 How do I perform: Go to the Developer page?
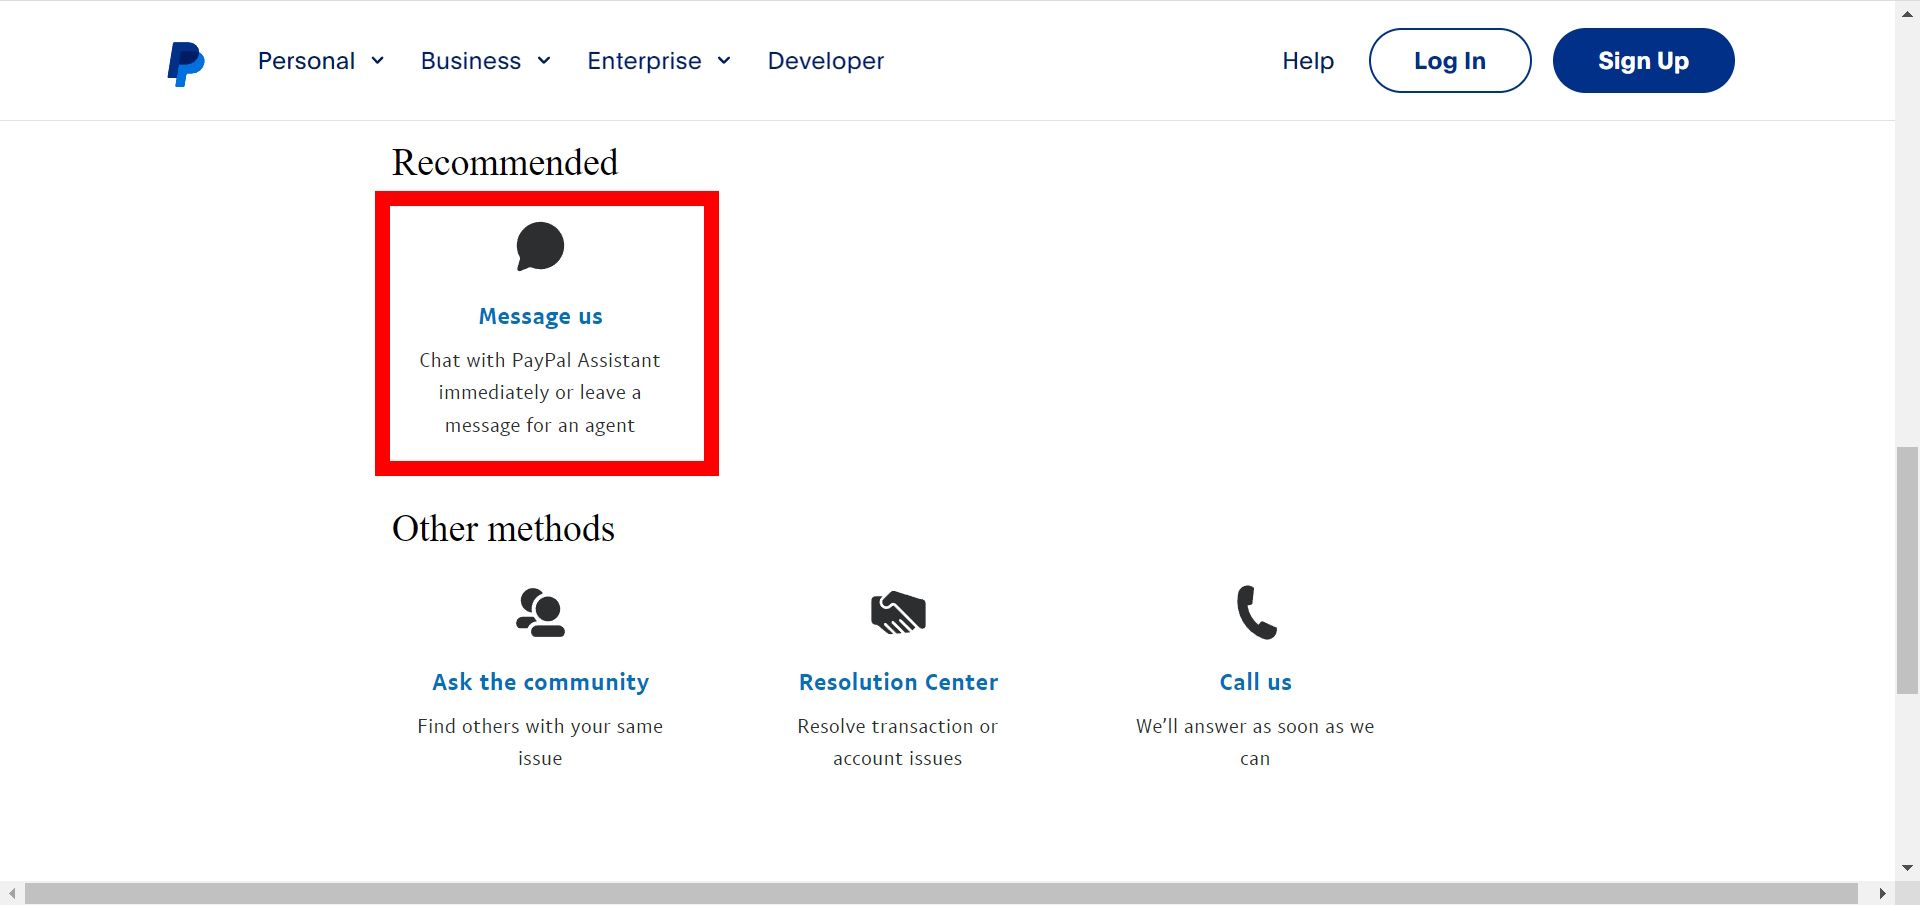click(x=826, y=61)
